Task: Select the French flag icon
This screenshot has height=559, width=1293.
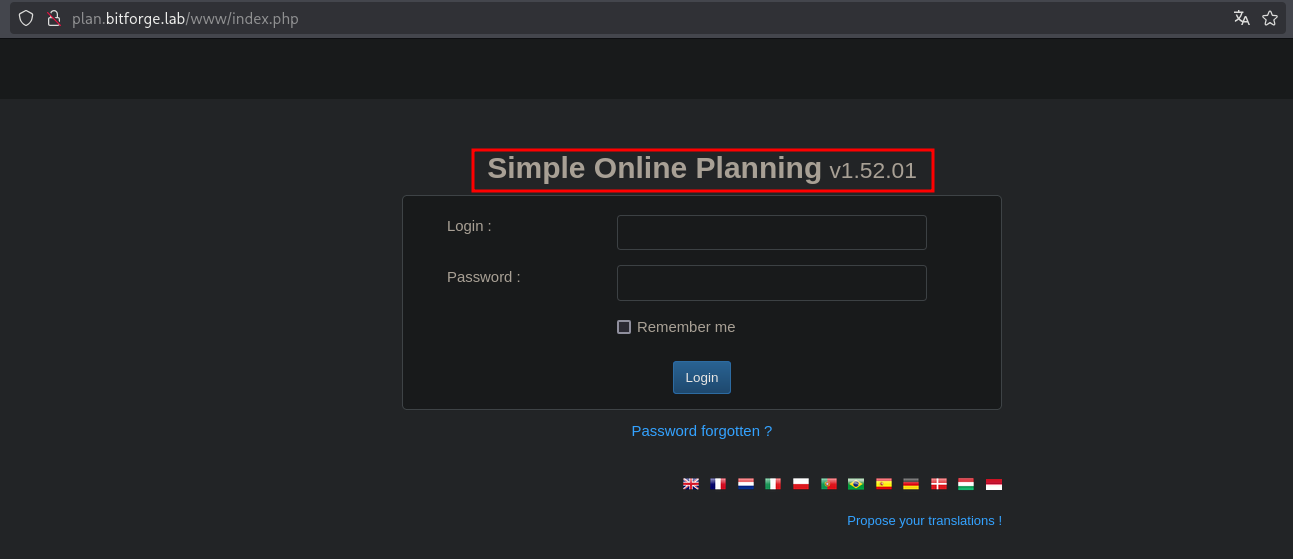Action: 718,484
